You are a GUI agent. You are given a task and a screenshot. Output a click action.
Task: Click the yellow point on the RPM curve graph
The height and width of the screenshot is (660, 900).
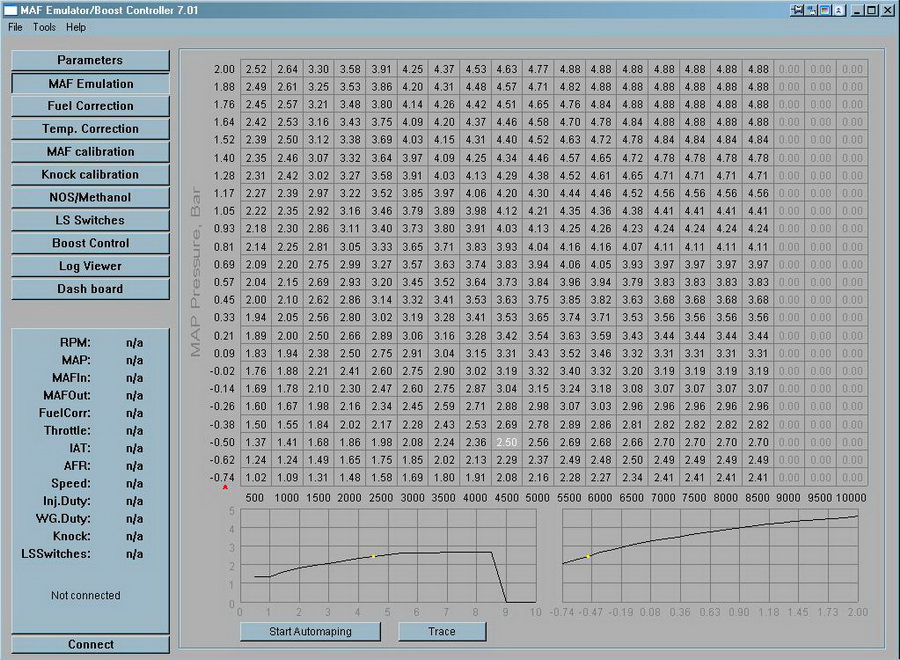pyautogui.click(x=373, y=556)
